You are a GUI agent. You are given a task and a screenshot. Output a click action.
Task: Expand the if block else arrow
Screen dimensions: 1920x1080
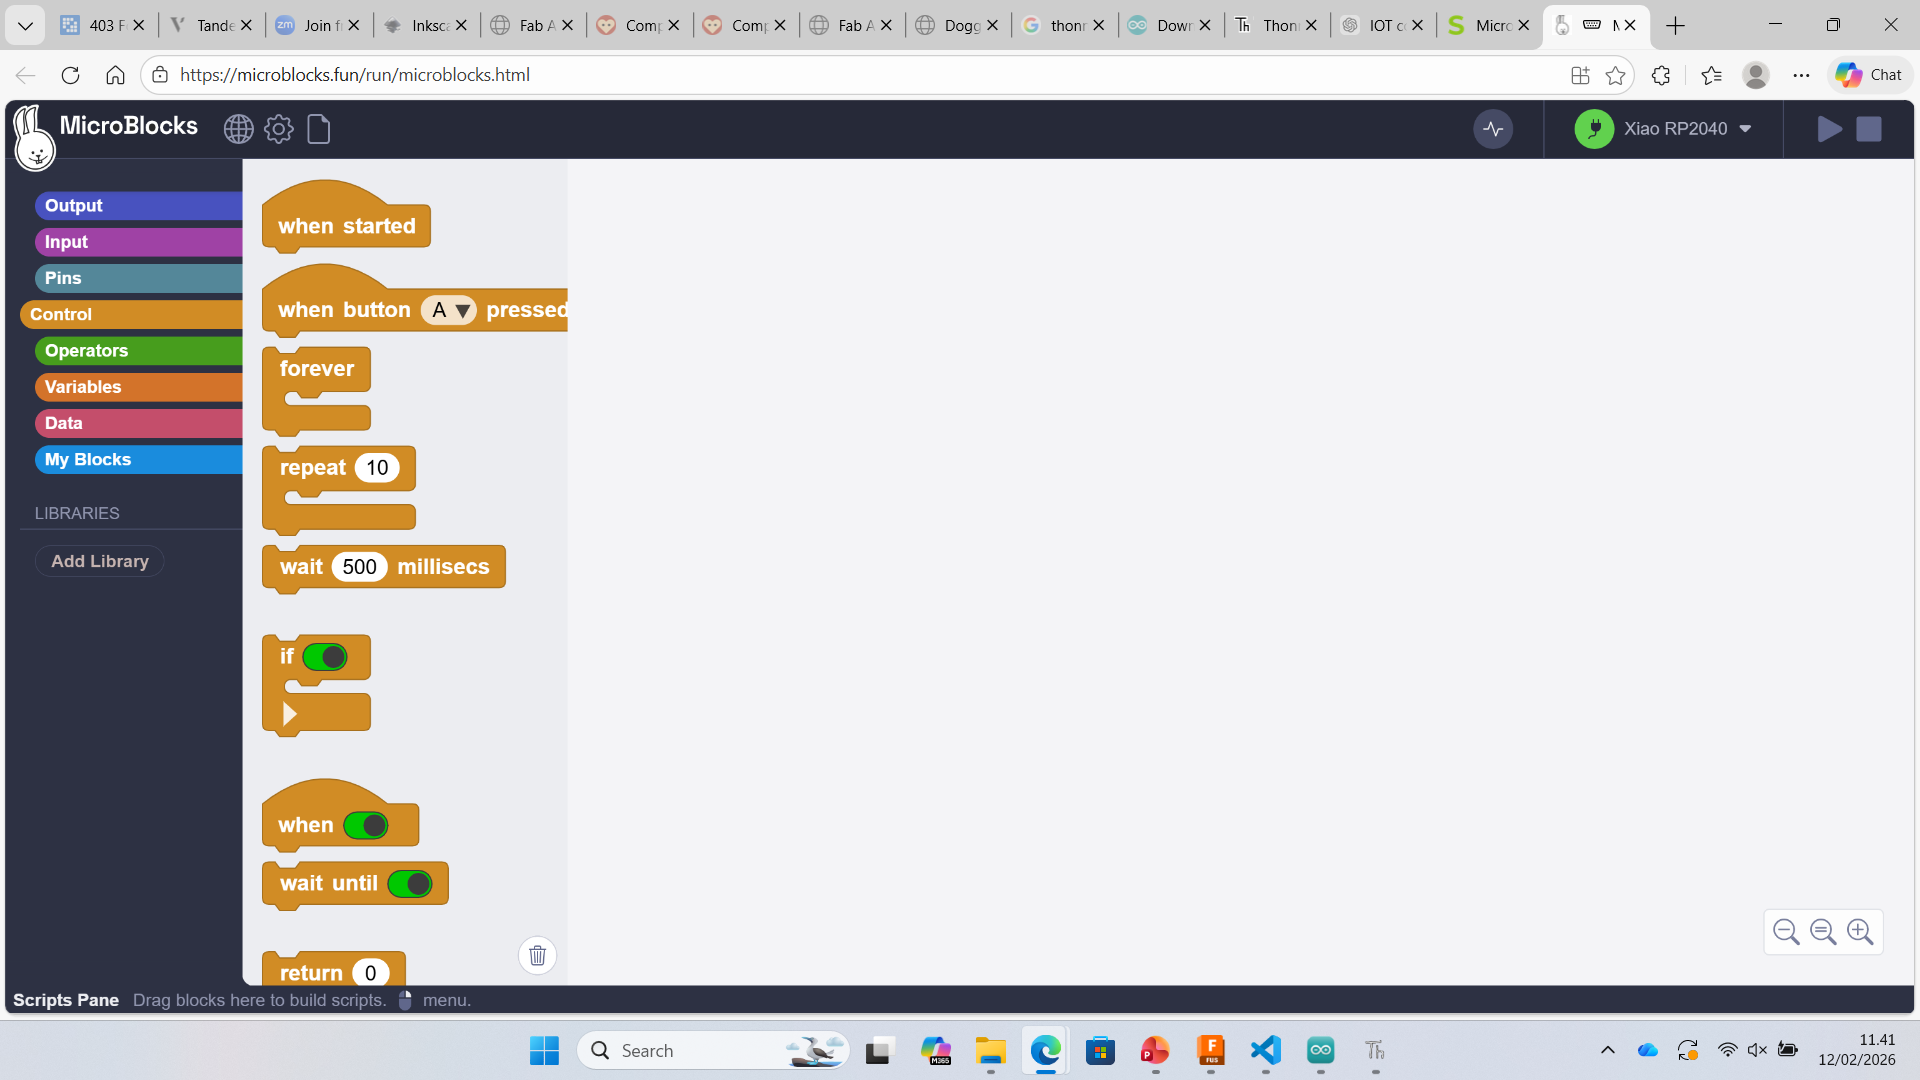click(290, 714)
